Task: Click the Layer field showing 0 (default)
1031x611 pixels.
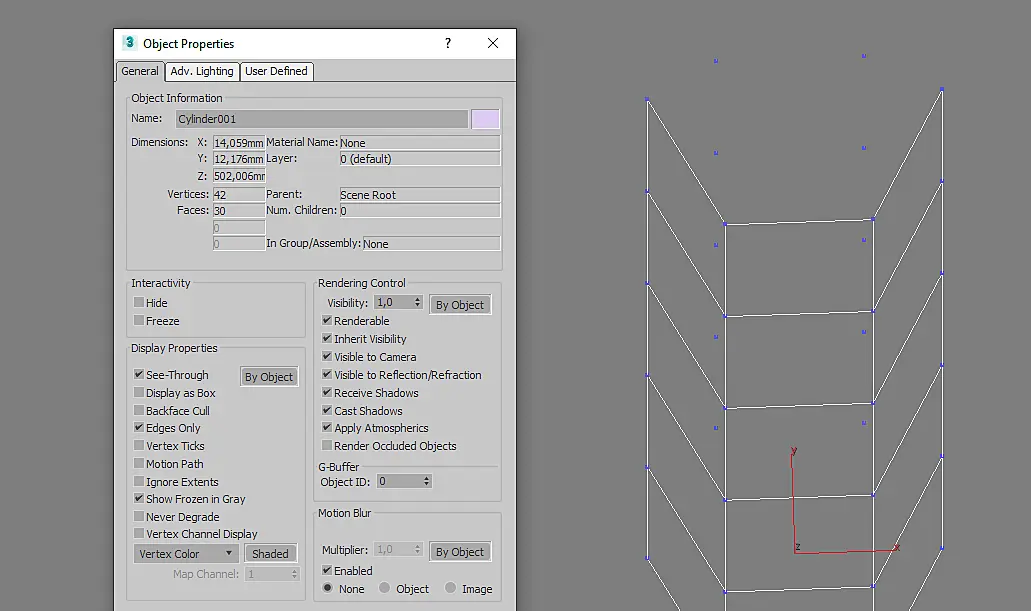Action: (420, 159)
